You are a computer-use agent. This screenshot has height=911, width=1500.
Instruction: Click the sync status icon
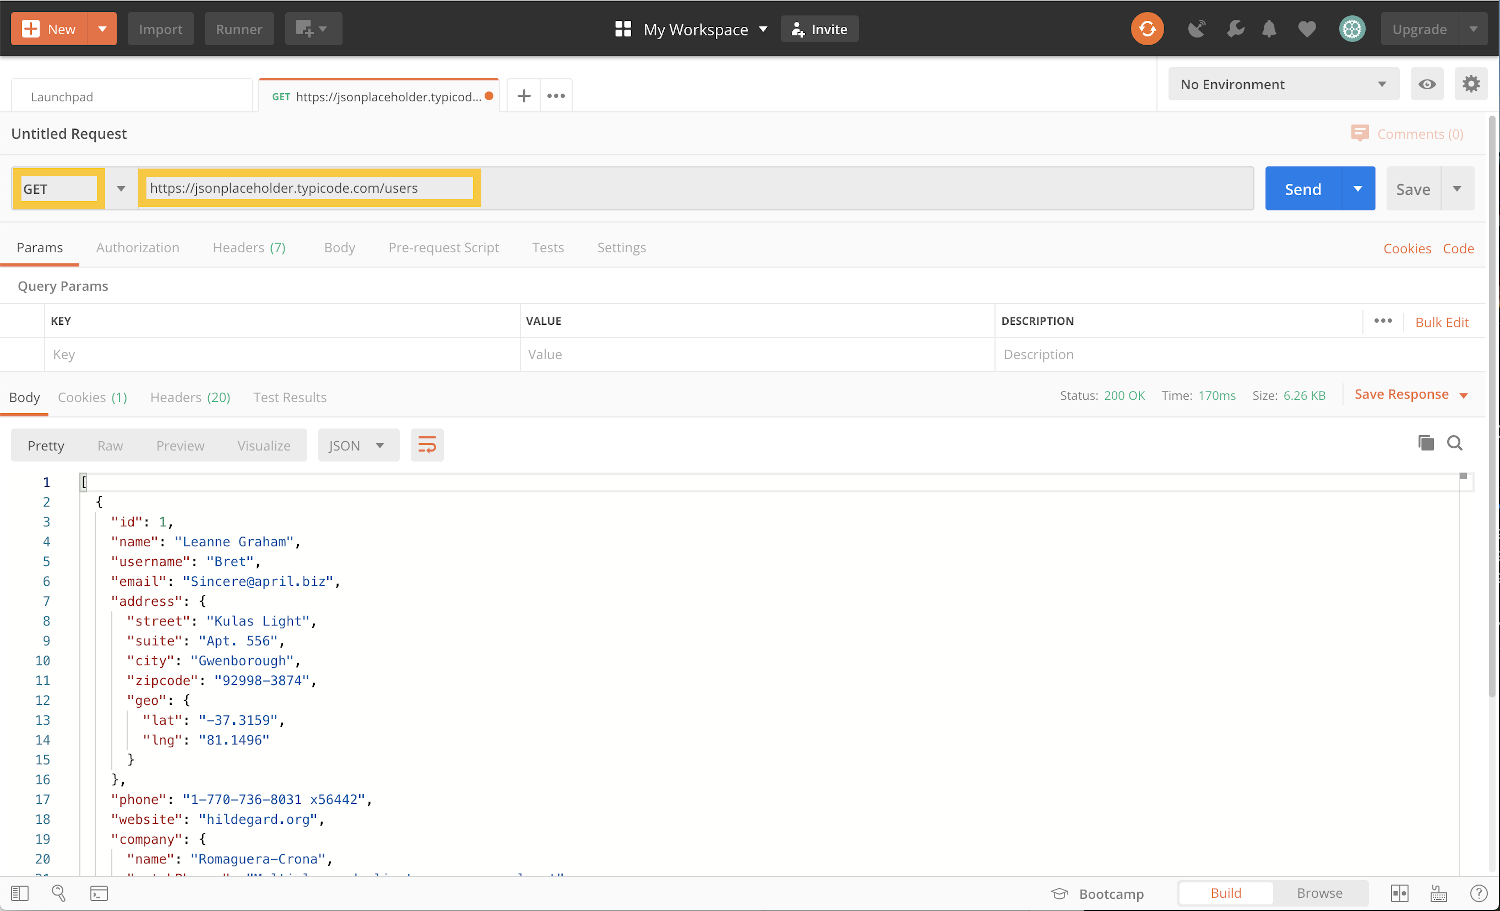click(x=1147, y=29)
